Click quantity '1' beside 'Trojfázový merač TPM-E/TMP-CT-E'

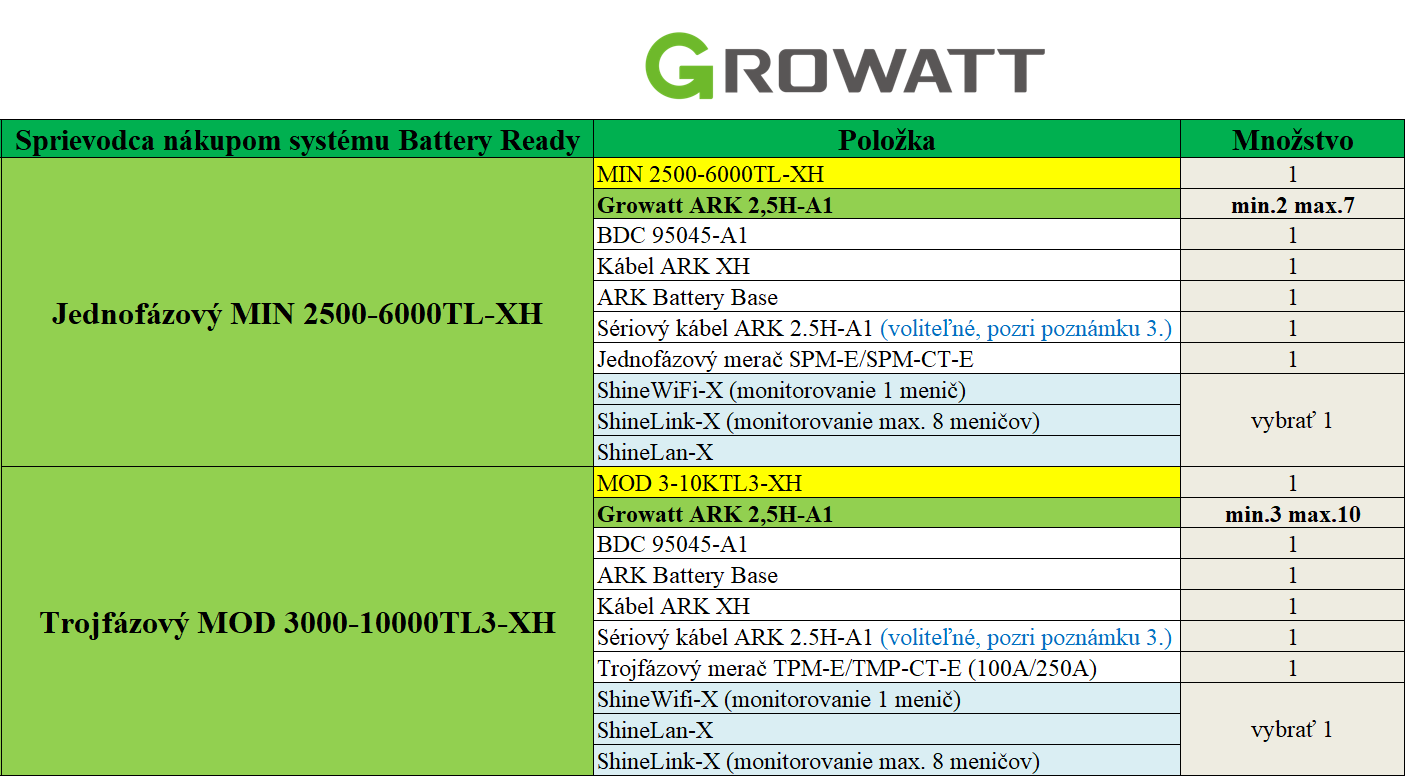[1292, 668]
